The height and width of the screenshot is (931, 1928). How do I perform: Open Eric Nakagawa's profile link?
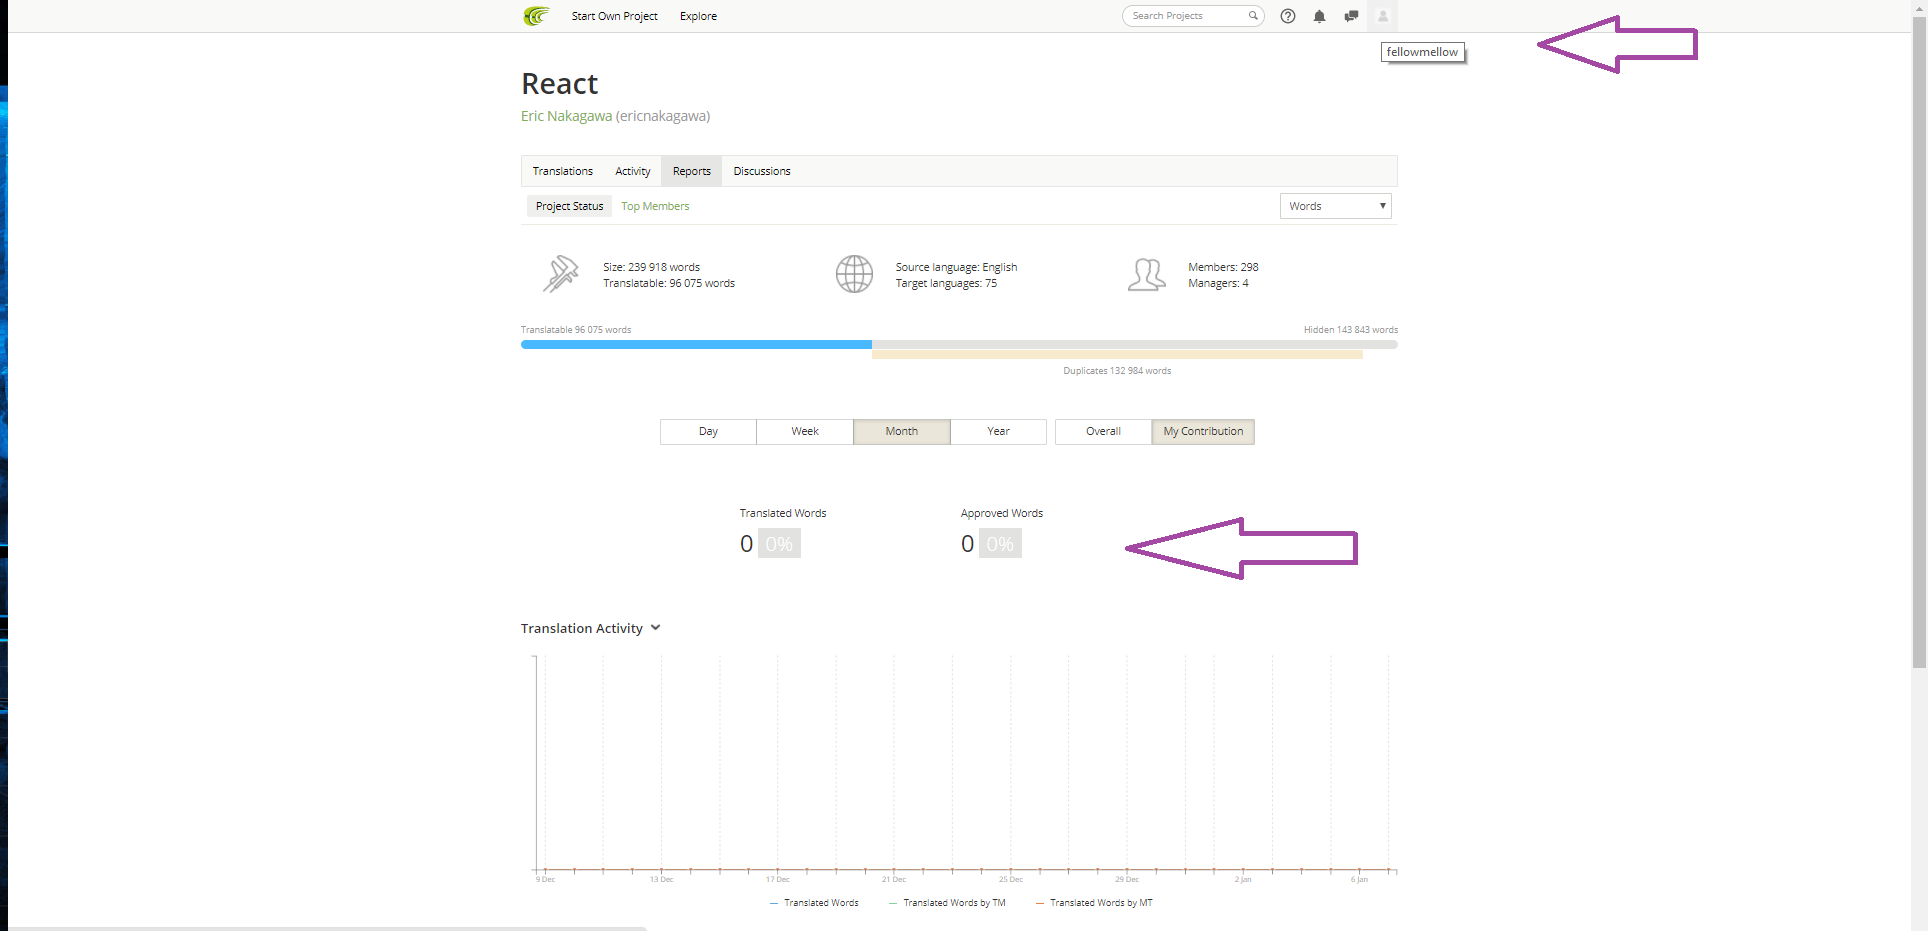point(566,116)
